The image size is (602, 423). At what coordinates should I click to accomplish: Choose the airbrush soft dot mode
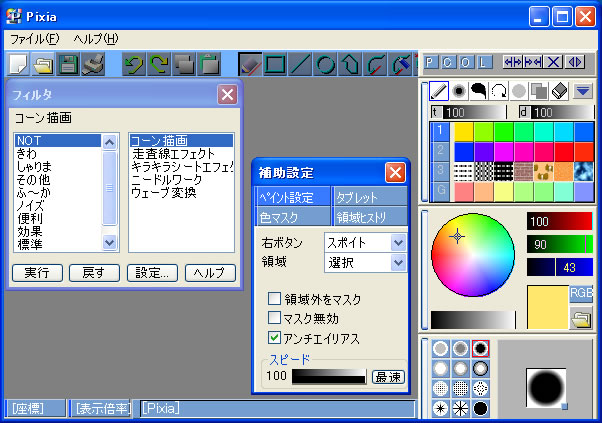[x=459, y=91]
